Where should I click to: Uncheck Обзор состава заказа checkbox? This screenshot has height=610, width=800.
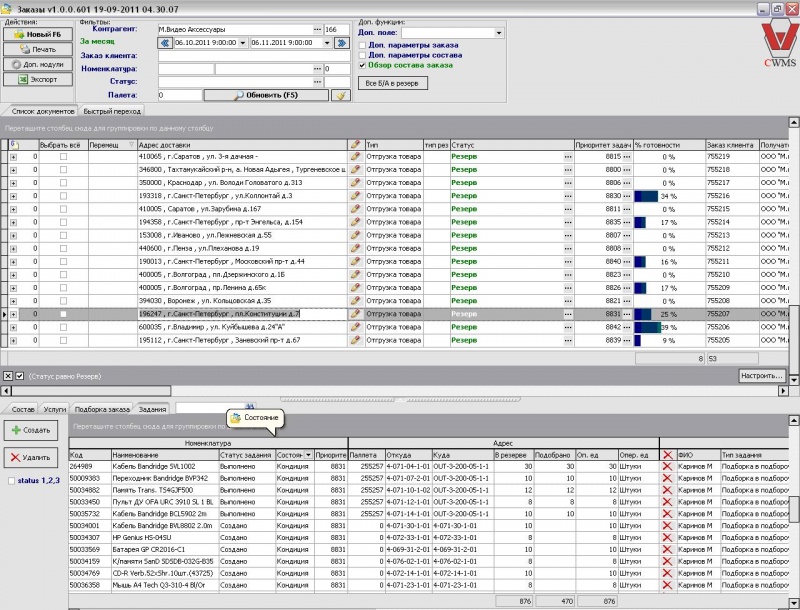[363, 65]
